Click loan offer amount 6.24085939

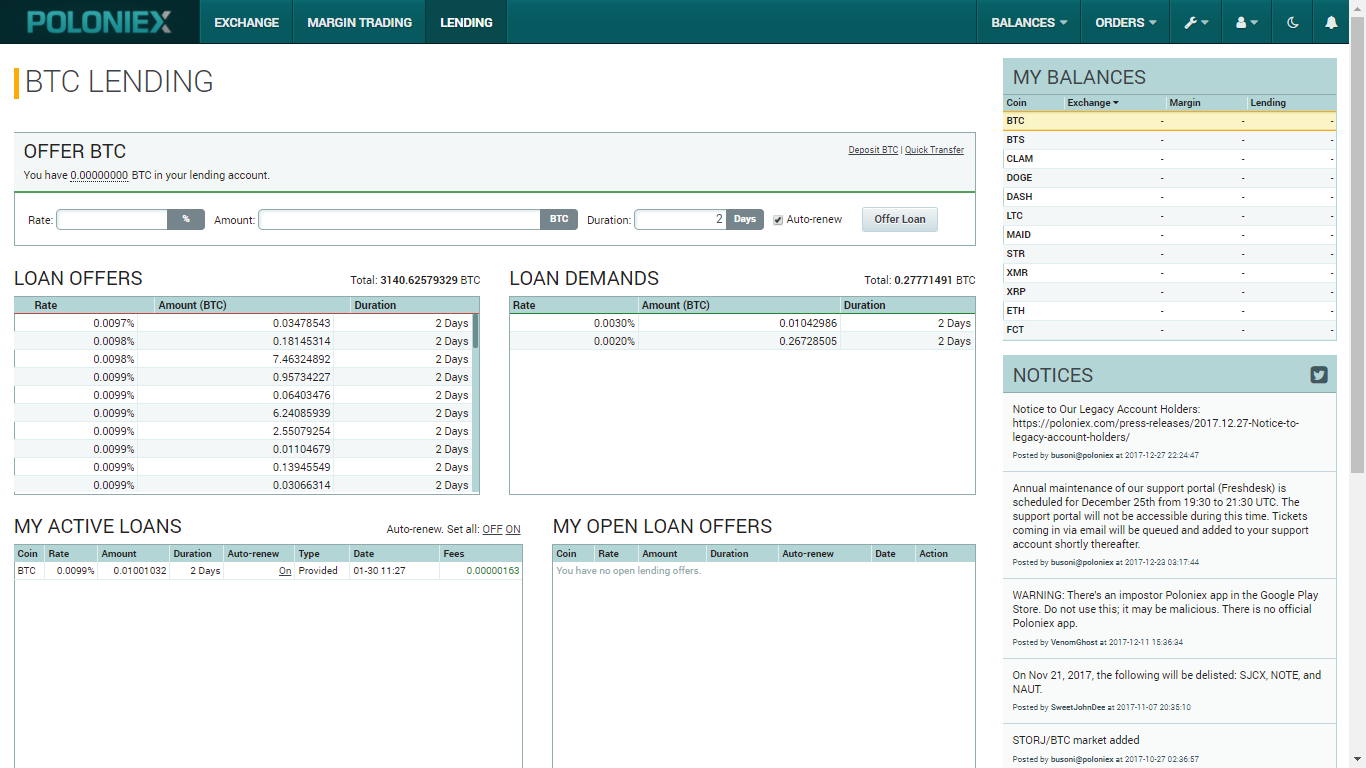click(x=301, y=413)
